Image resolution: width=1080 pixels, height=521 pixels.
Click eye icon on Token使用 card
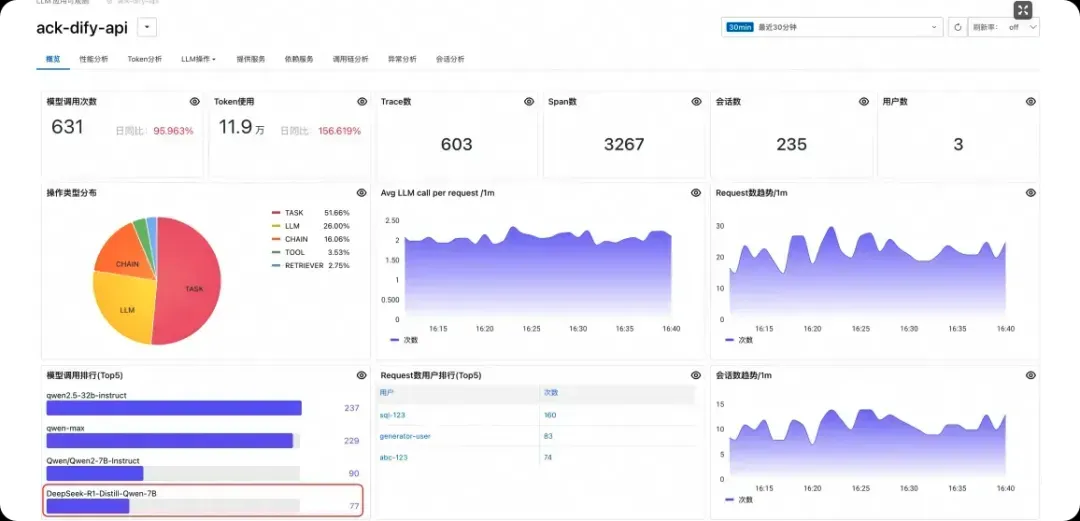(362, 101)
